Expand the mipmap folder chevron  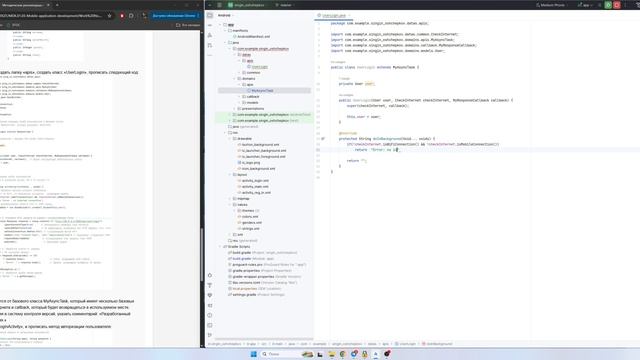click(230, 199)
